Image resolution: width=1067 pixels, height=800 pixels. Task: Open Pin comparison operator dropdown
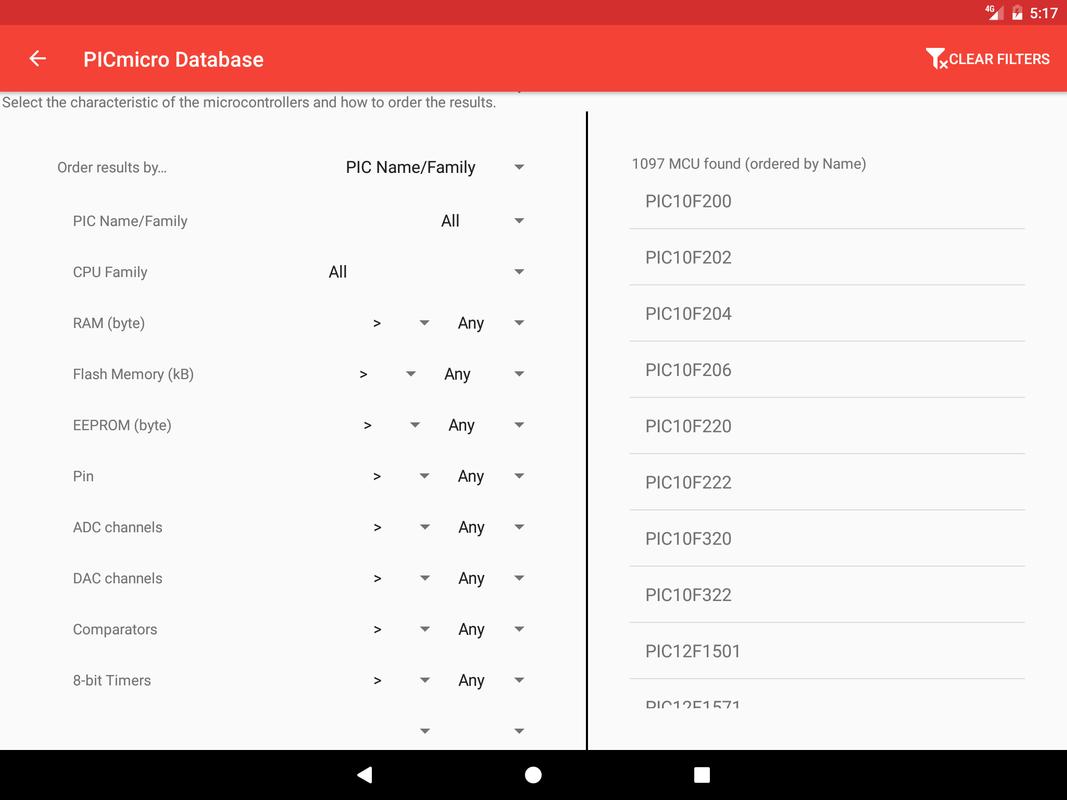400,476
